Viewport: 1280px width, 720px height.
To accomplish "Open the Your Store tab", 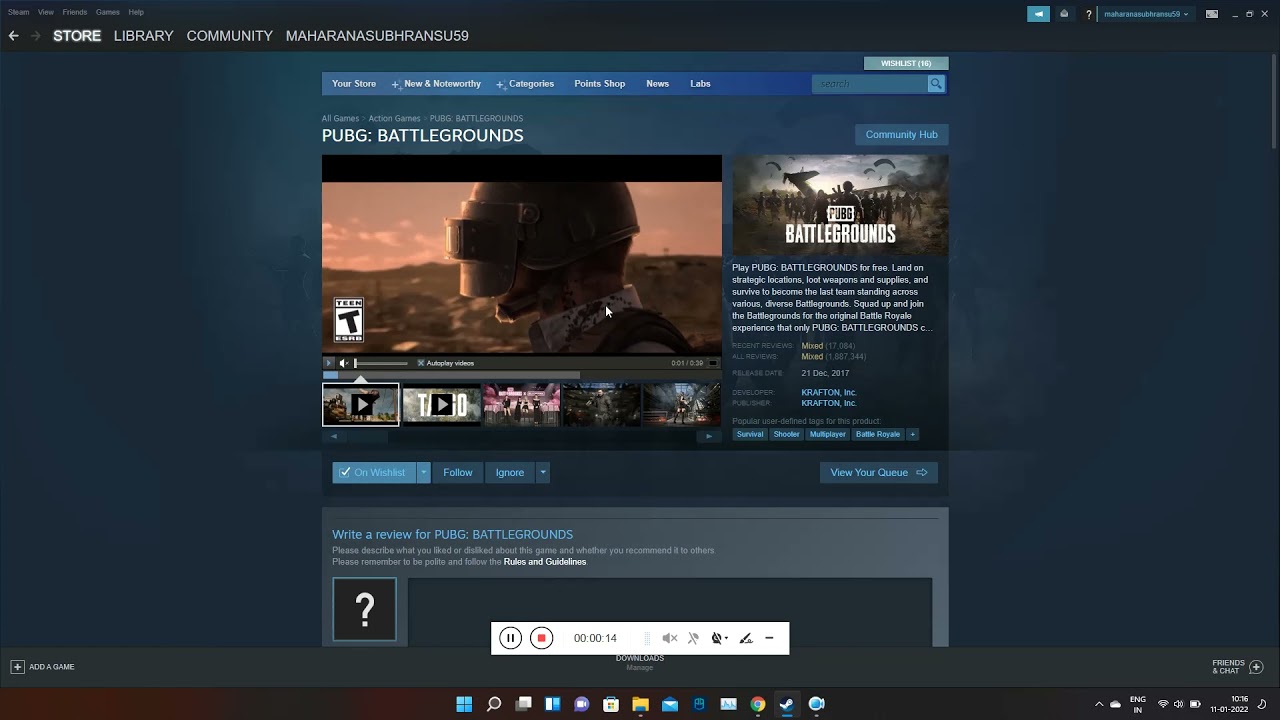I will click(354, 84).
